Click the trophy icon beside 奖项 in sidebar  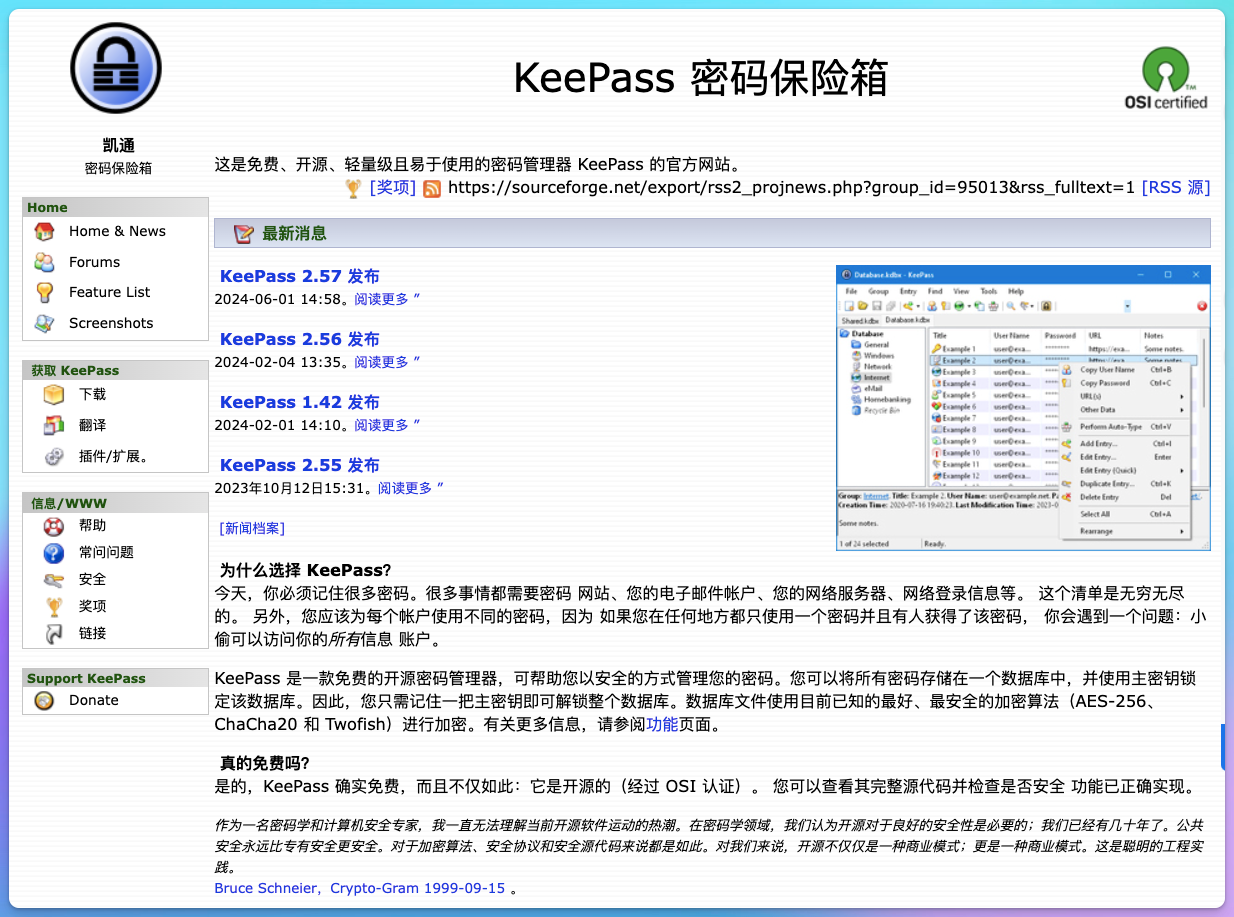tap(54, 607)
